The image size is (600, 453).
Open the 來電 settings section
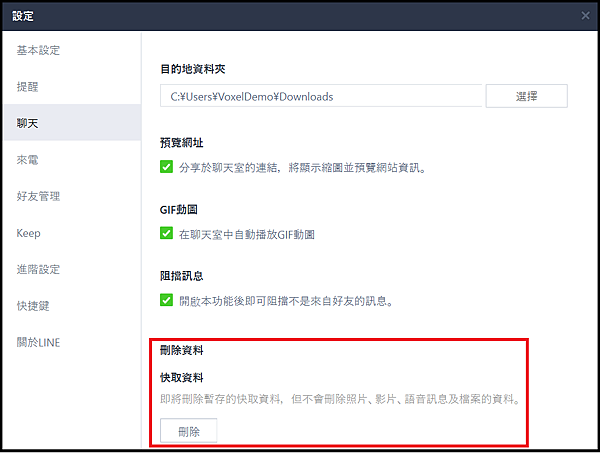[x=72, y=160]
